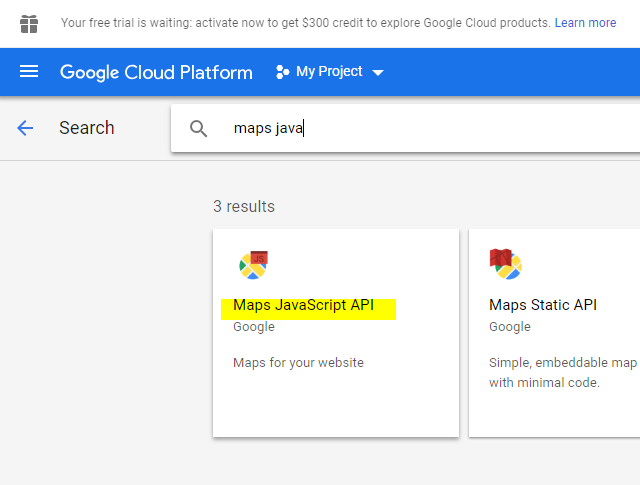This screenshot has width=640, height=485.
Task: Click the search field containing maps java
Action: coord(405,128)
